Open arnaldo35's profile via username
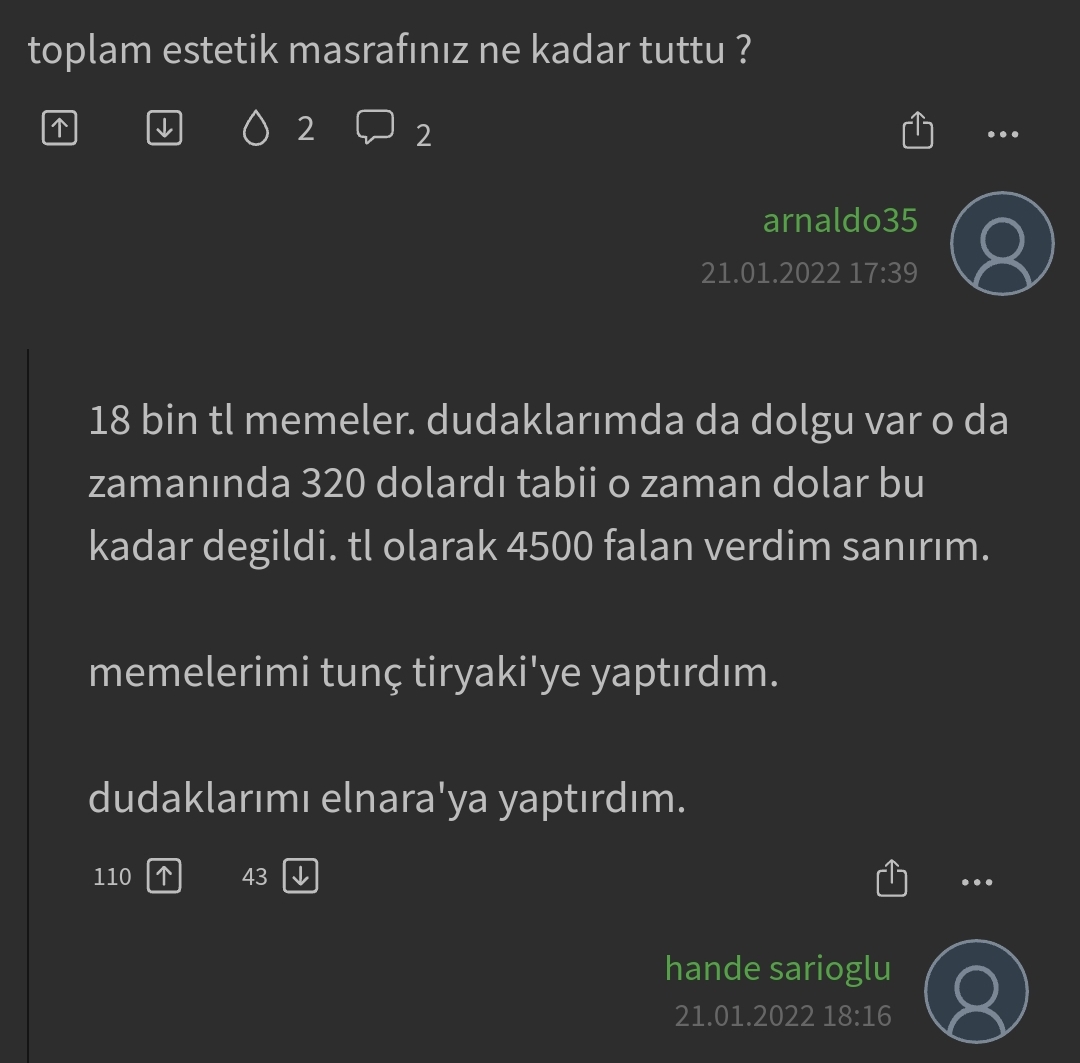 pos(839,220)
